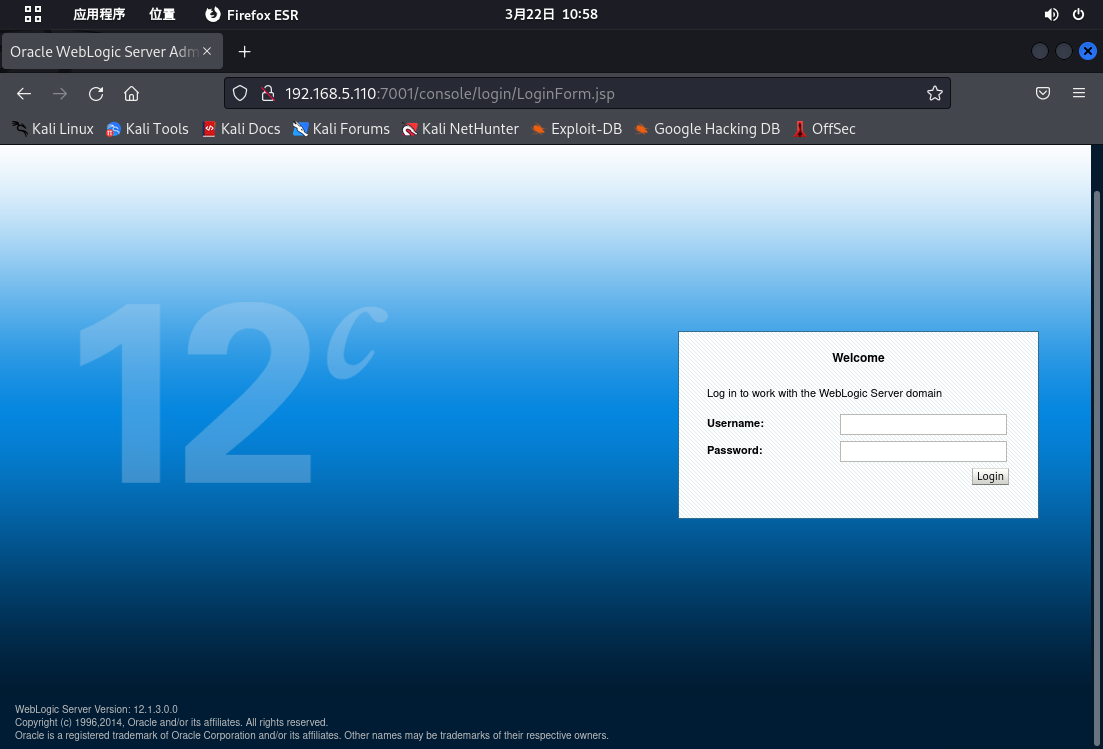Open the Kali Linux bookmark
Viewport: 1103px width, 749px height.
pyautogui.click(x=53, y=129)
